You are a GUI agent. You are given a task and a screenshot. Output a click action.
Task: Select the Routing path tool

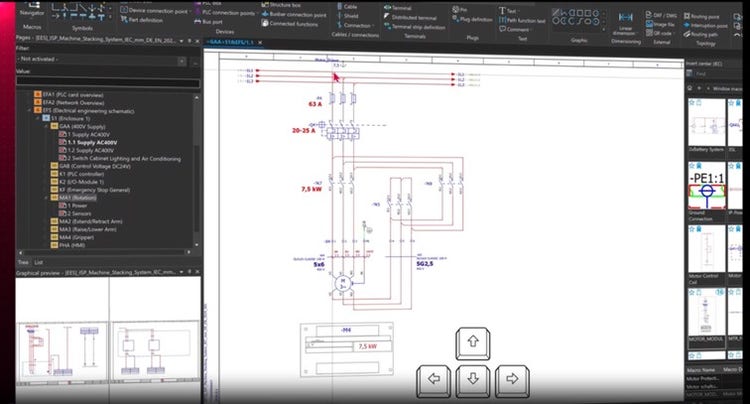[x=701, y=34]
